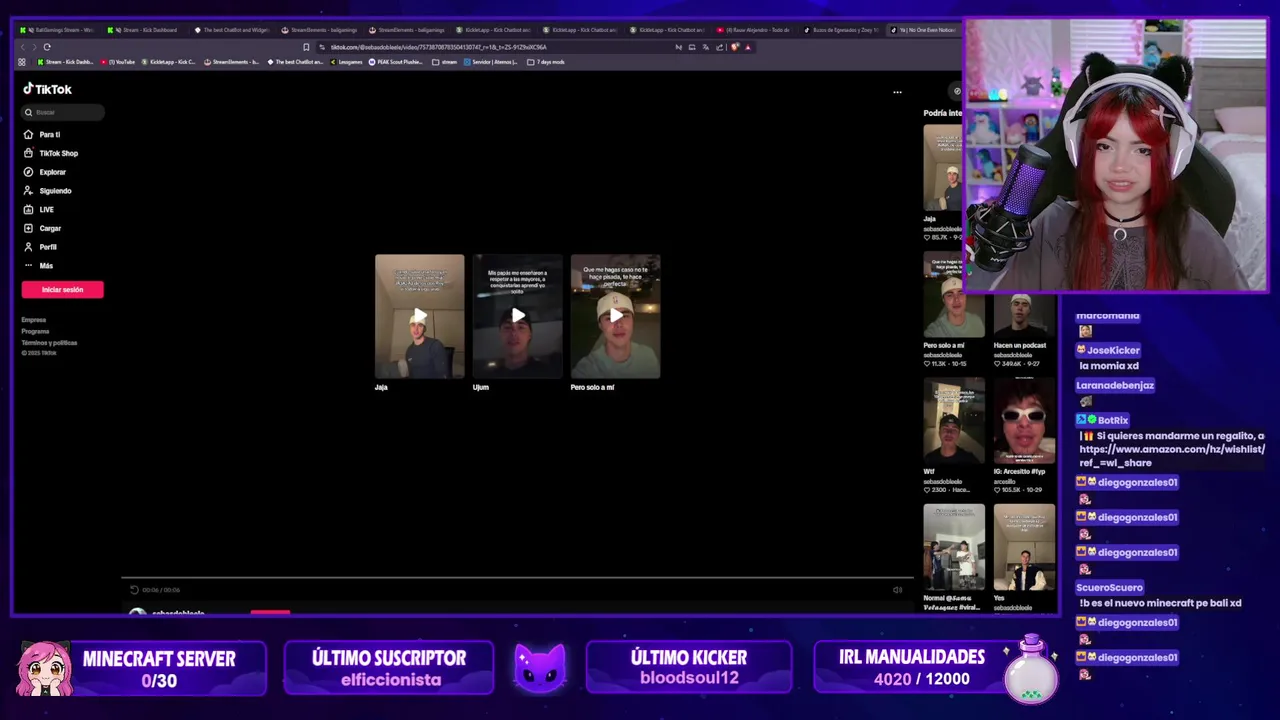Image resolution: width=1280 pixels, height=720 pixels.
Task: Click Laranadebenjaz's username in chat
Action: pos(1115,385)
